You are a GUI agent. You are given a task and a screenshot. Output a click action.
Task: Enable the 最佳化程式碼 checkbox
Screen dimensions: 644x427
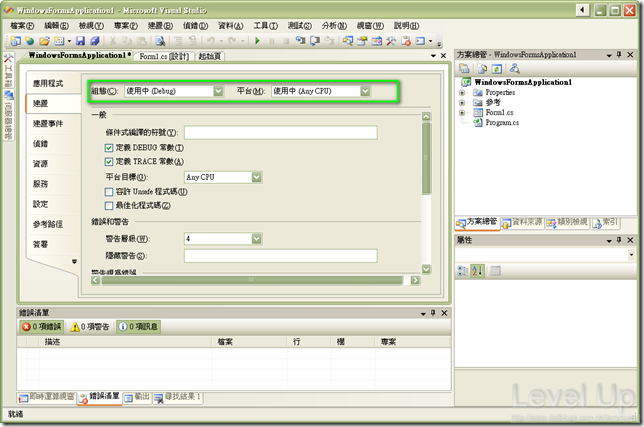pos(109,206)
